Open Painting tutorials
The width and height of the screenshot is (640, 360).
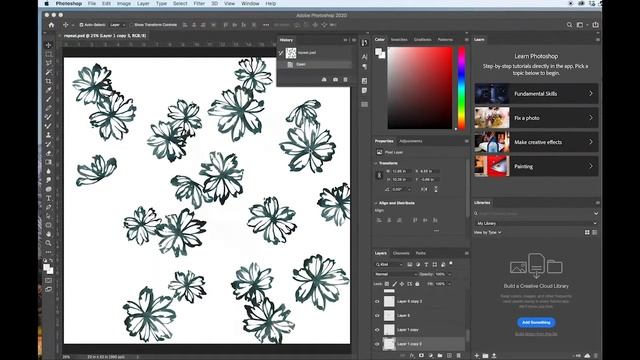536,167
